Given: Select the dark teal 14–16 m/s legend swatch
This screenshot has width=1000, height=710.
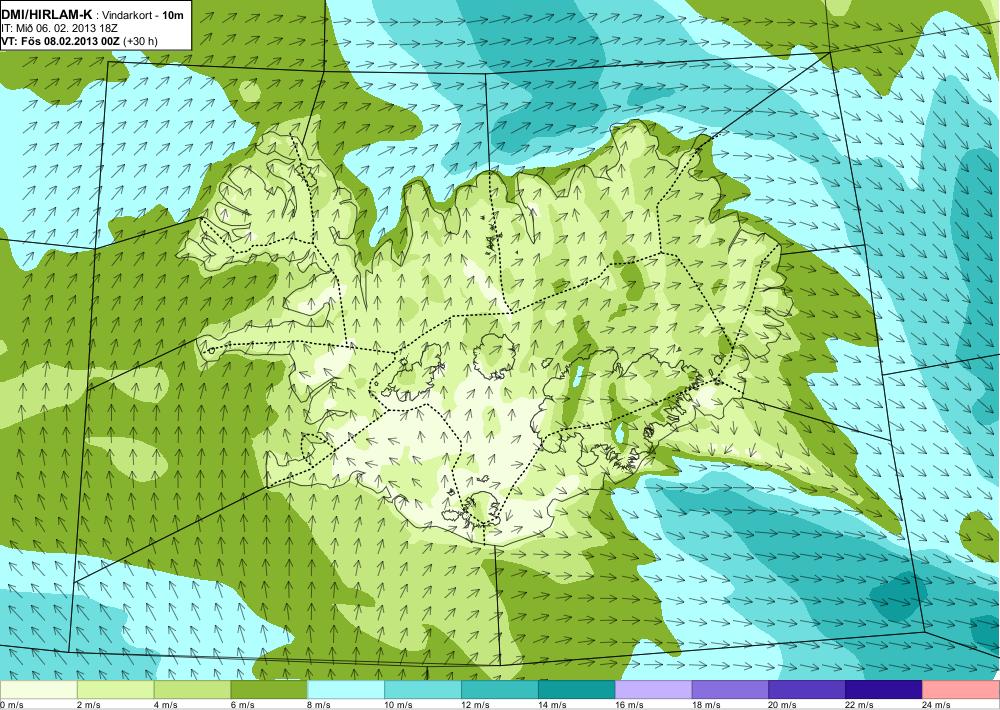Looking at the screenshot, I should [x=577, y=690].
